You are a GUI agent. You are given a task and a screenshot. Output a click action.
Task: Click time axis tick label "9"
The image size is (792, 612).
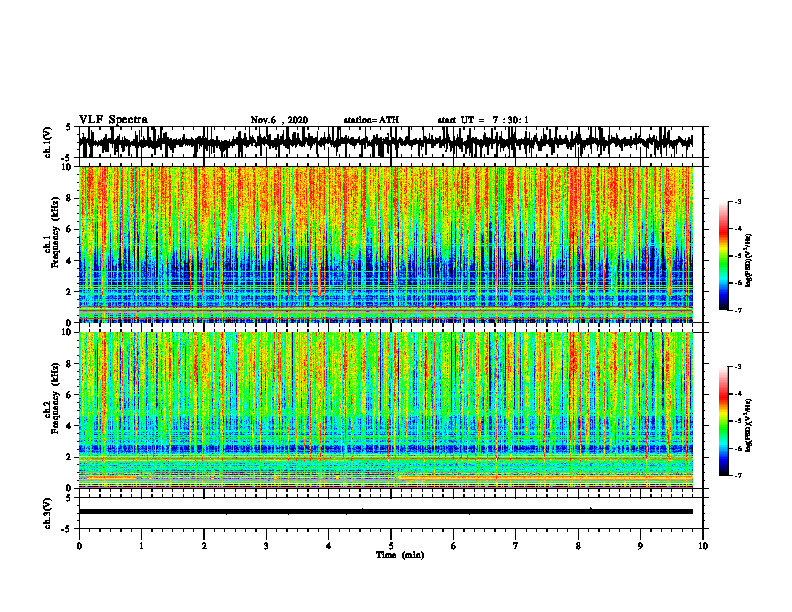pyautogui.click(x=640, y=546)
